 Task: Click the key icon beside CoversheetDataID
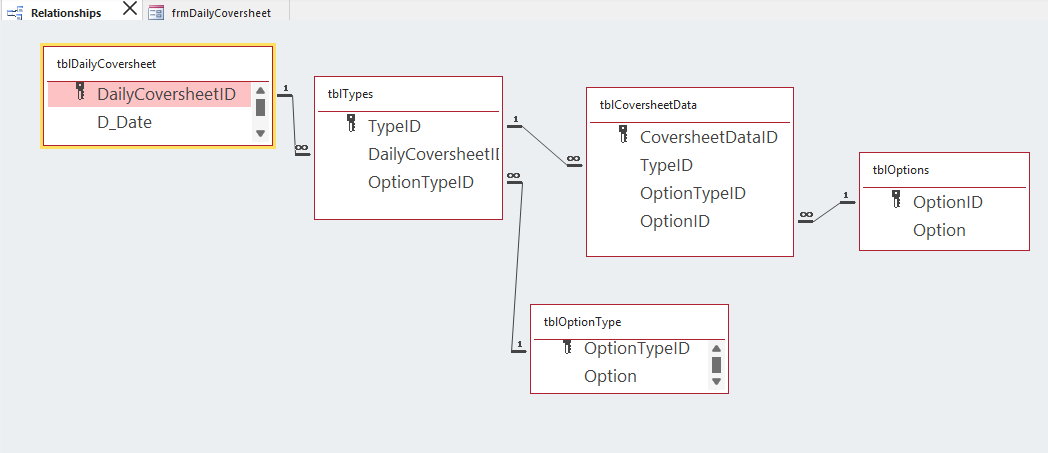[x=623, y=135]
